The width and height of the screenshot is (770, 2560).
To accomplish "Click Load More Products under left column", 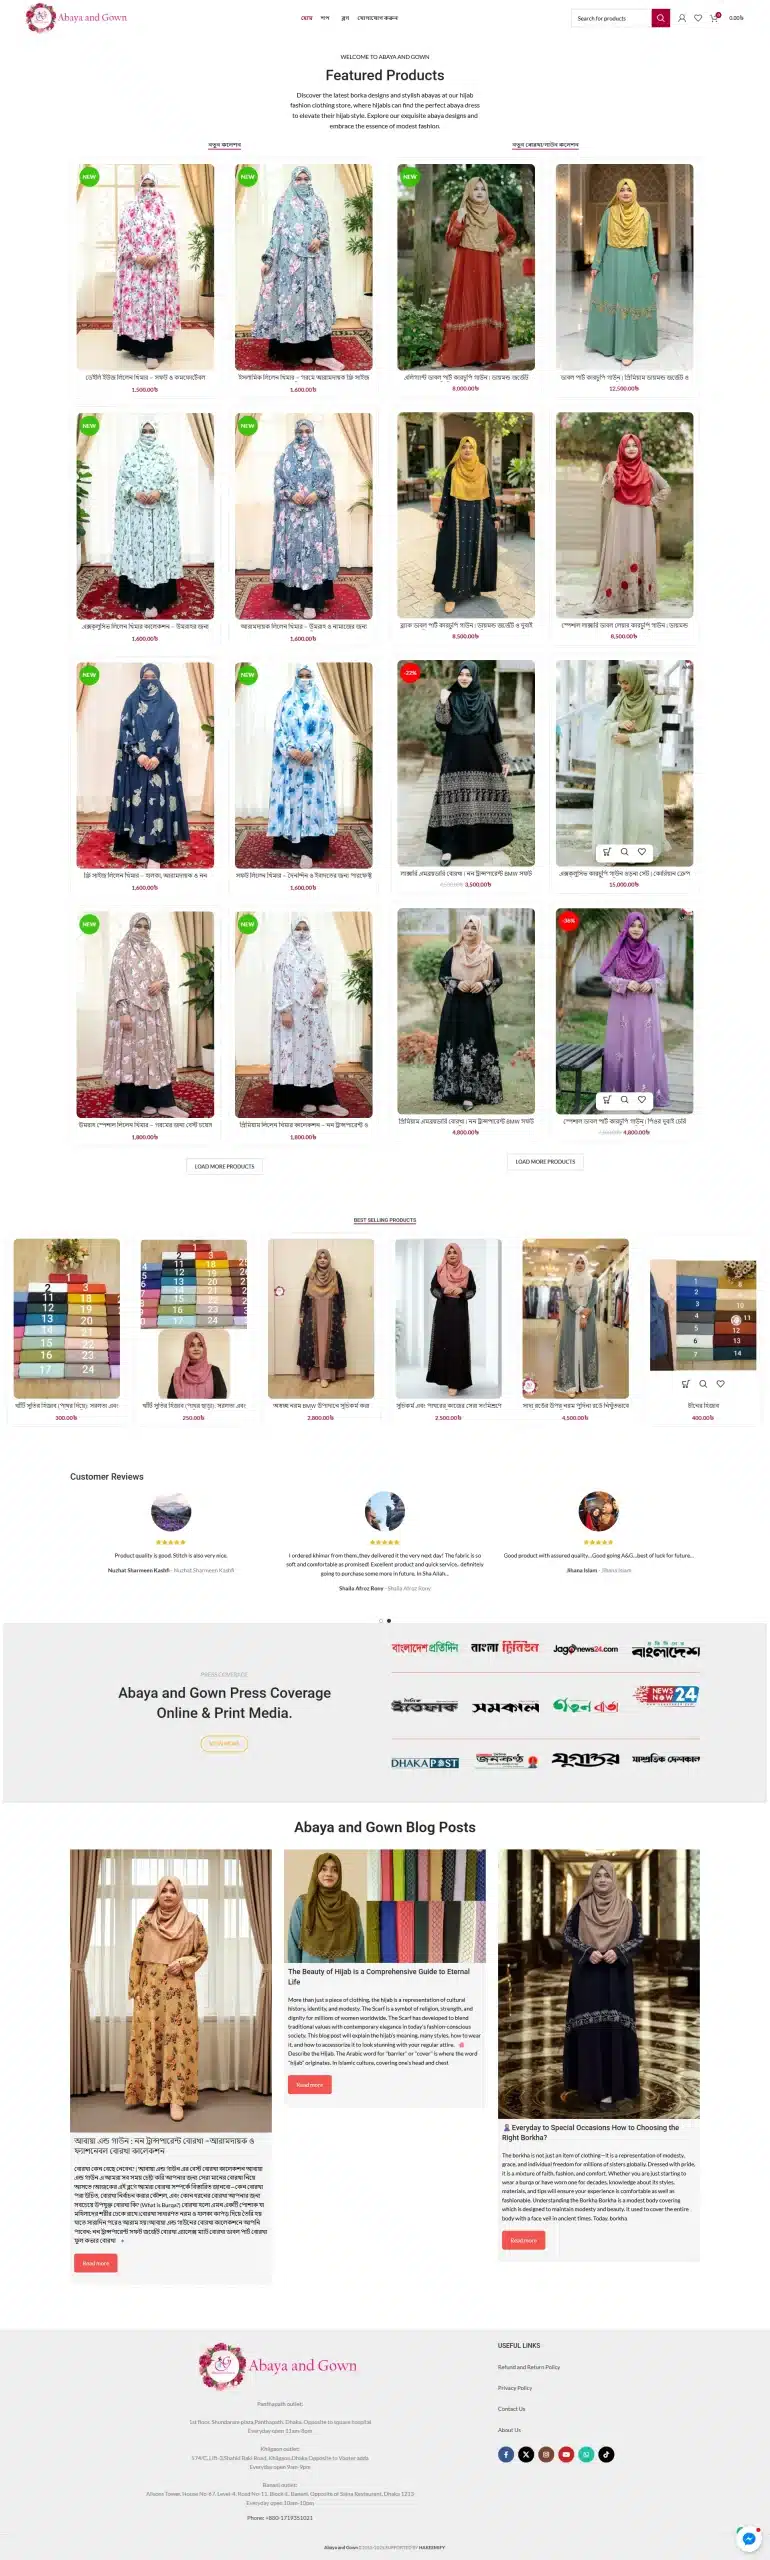I will pyautogui.click(x=224, y=1166).
